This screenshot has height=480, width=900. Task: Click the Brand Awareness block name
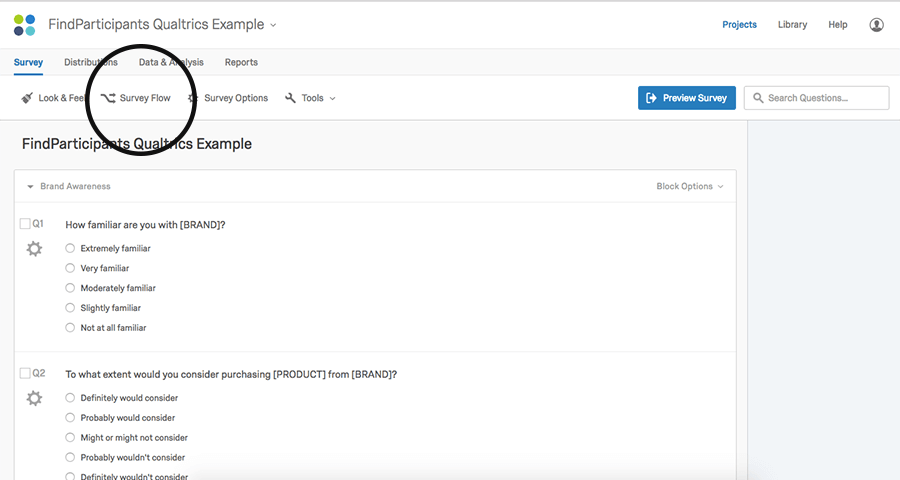75,186
